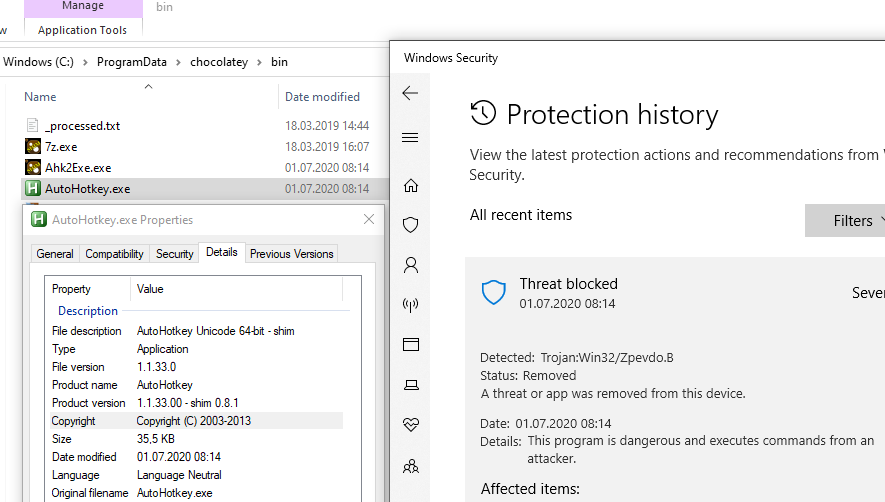Click the Properties dialog title icon
Screen dimensions: 885x502
click(x=39, y=219)
